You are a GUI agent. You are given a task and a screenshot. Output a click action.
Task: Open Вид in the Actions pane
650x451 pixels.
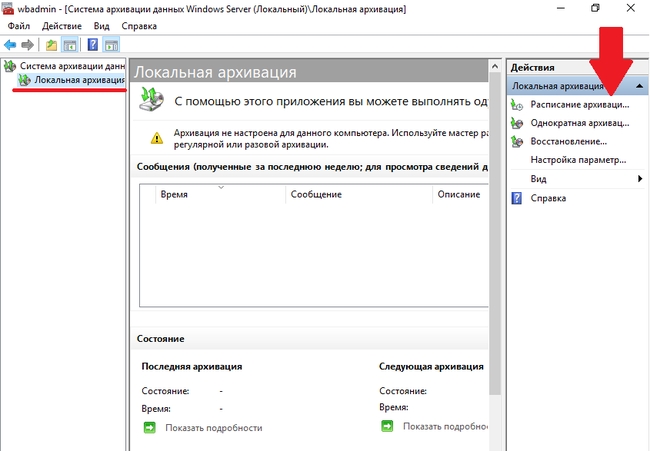point(538,179)
